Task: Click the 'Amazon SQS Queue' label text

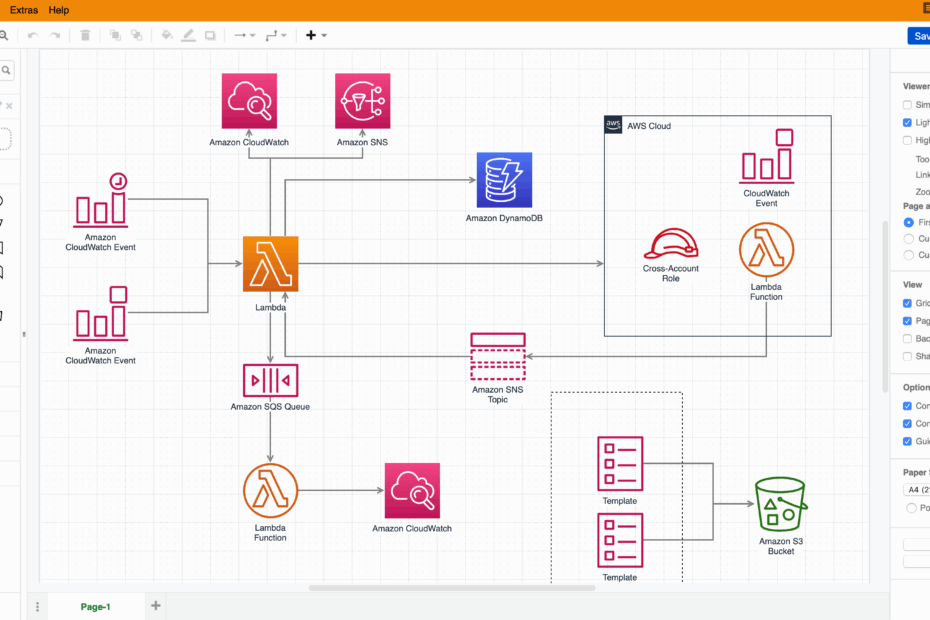Action: tap(270, 406)
